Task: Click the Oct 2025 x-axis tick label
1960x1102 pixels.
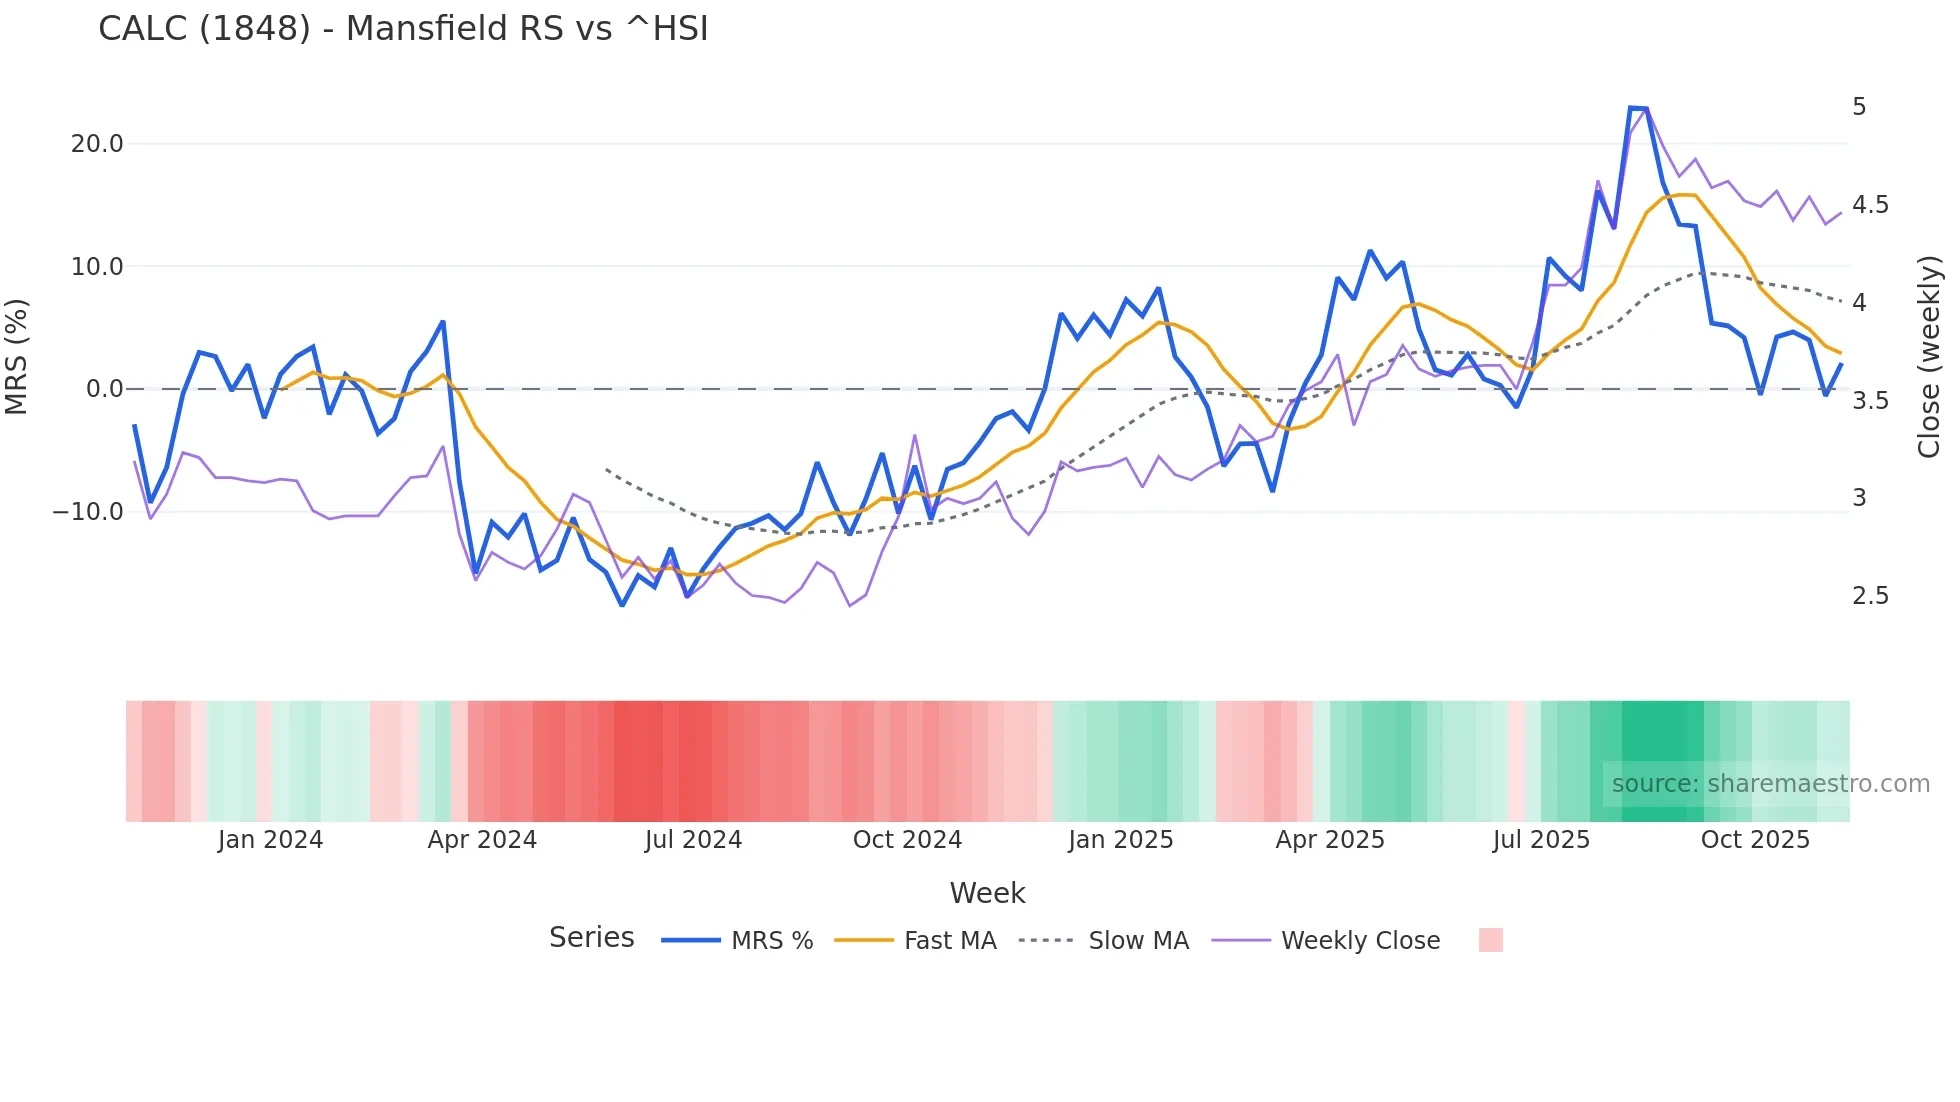Action: pyautogui.click(x=1755, y=840)
